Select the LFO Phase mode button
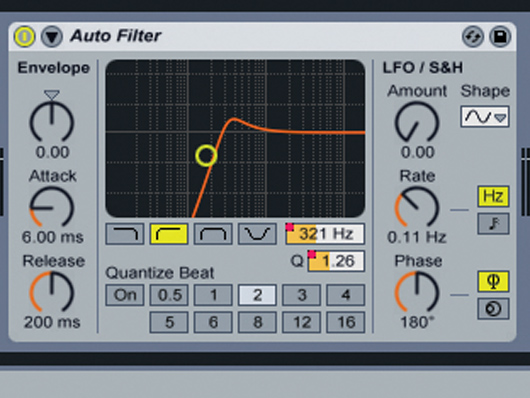The height and width of the screenshot is (398, 530). tap(493, 281)
